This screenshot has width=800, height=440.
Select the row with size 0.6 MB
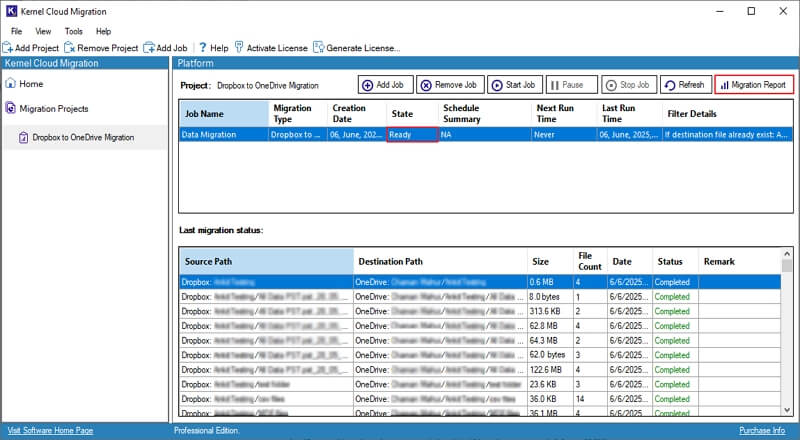[480, 282]
